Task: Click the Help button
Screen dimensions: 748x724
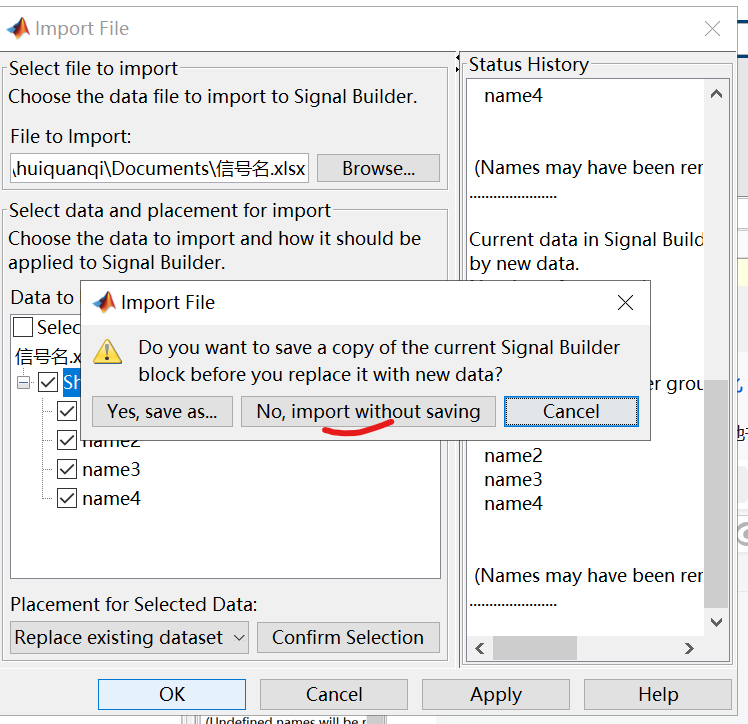Action: point(658,694)
